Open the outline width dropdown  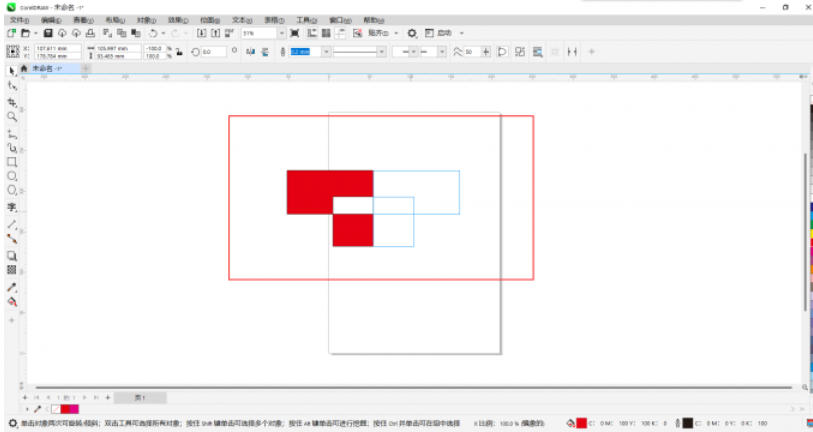[326, 52]
